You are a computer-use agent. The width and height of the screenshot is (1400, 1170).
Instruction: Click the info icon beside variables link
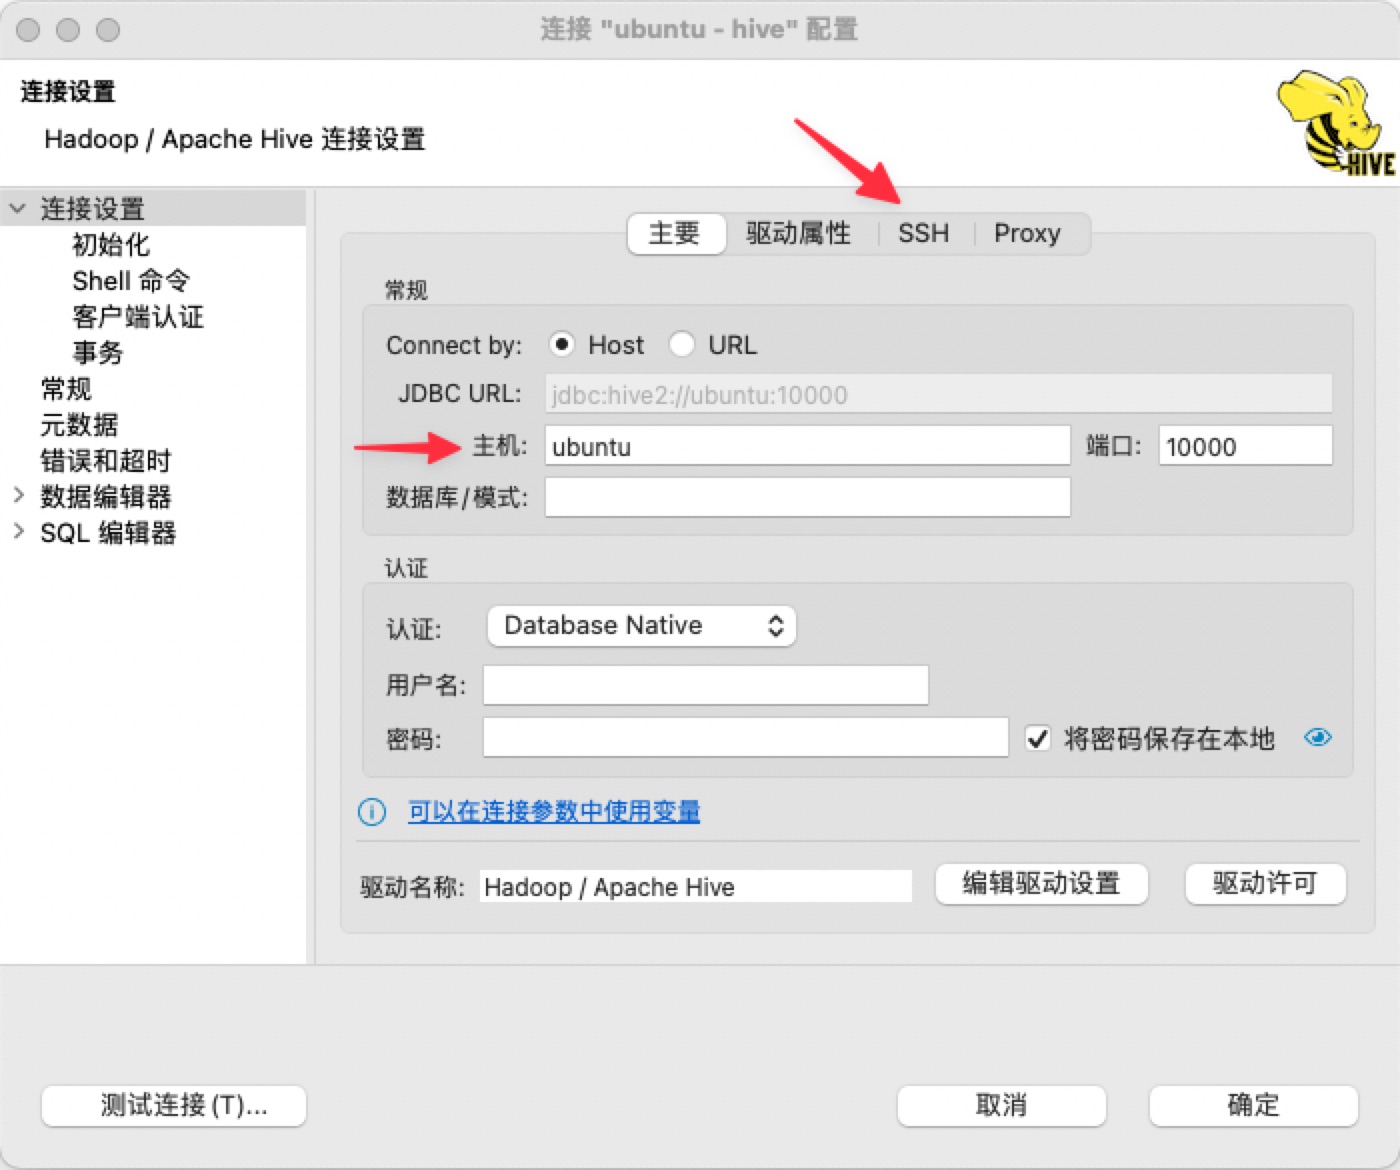[372, 812]
